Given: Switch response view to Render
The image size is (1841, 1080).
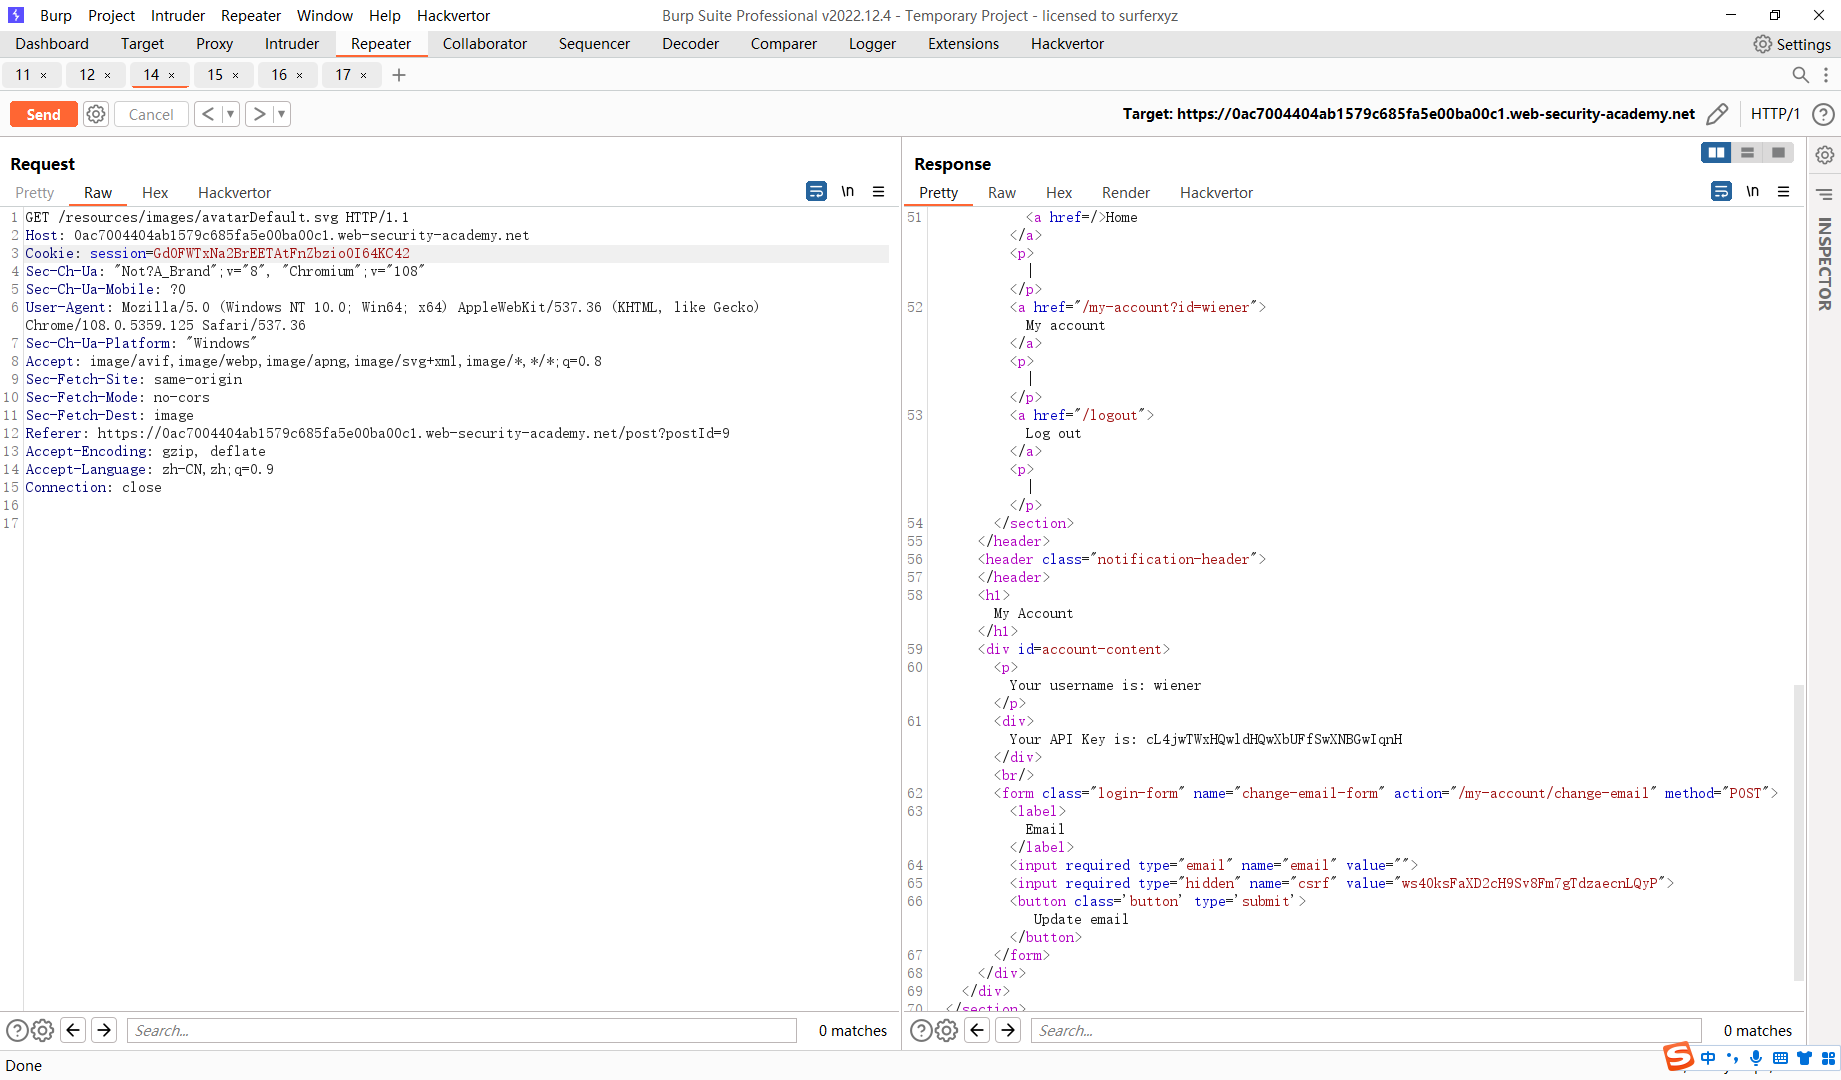Looking at the screenshot, I should coord(1126,193).
